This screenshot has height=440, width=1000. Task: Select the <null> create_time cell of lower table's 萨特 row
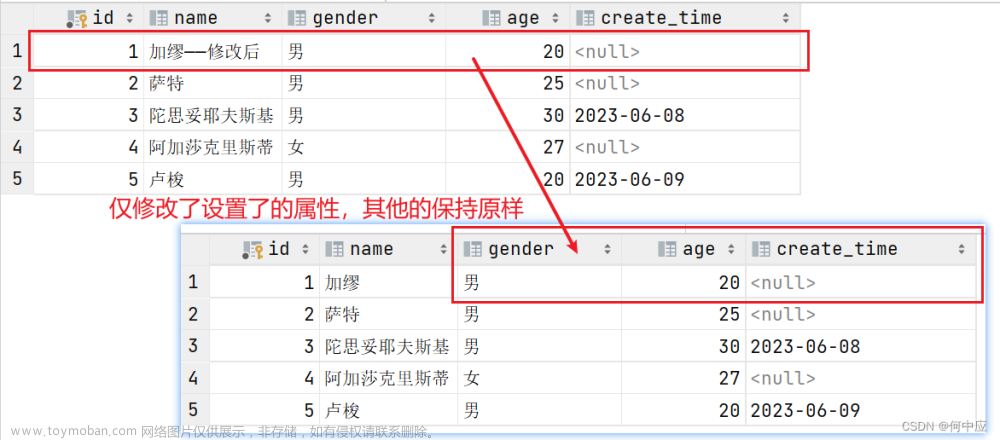click(860, 314)
